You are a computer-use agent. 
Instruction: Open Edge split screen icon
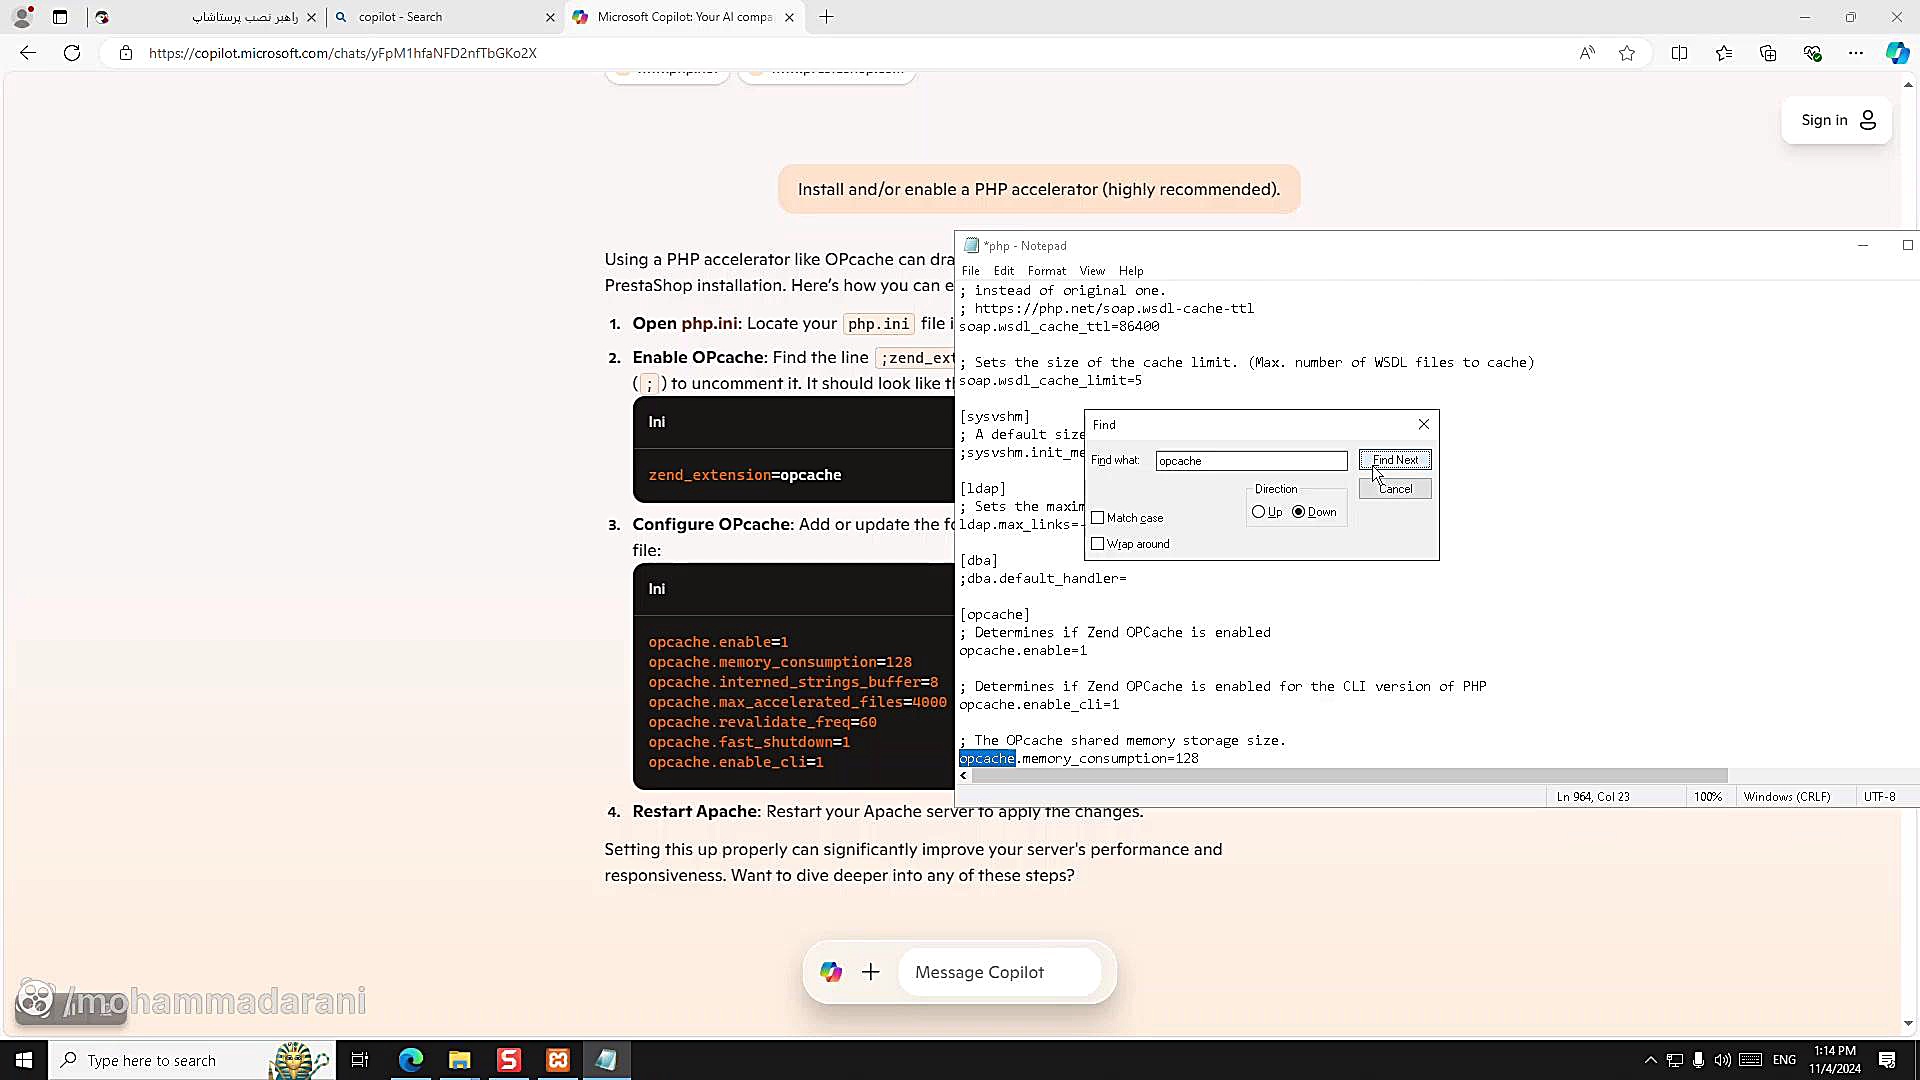[1679, 53]
